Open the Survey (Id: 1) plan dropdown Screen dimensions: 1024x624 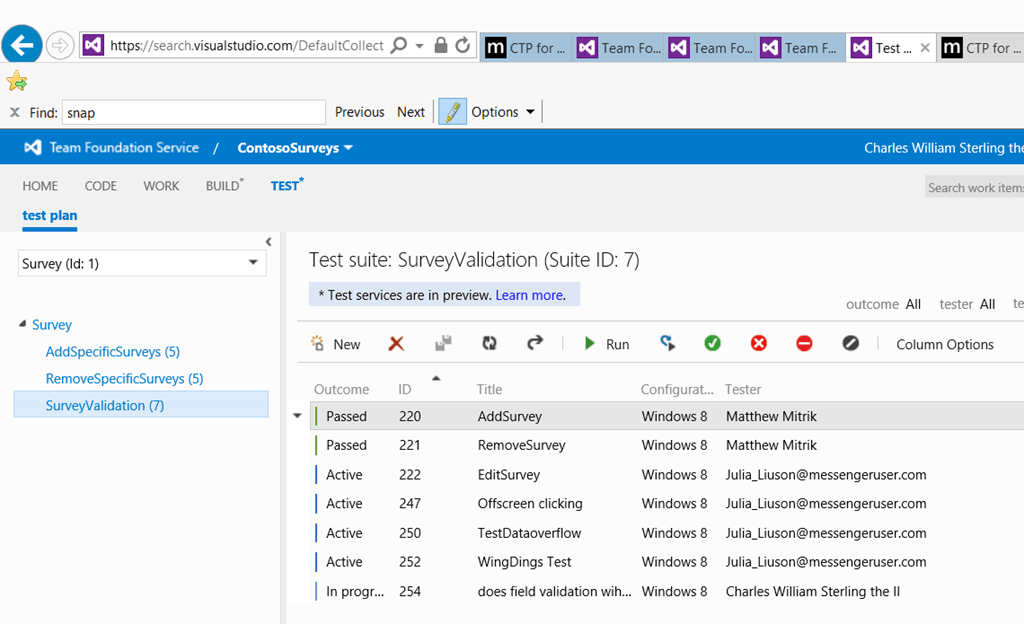pos(142,263)
